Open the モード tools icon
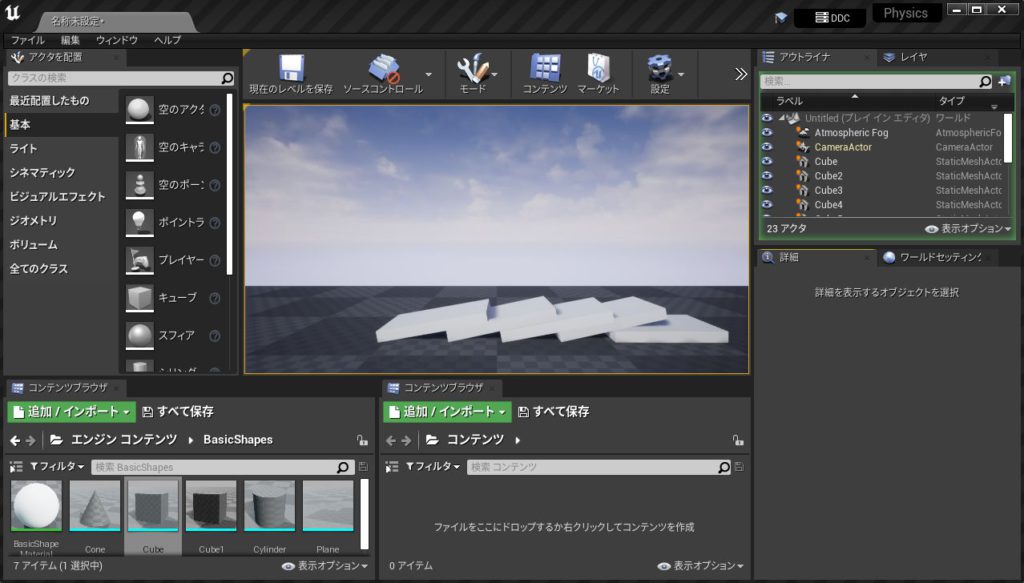 pyautogui.click(x=473, y=68)
